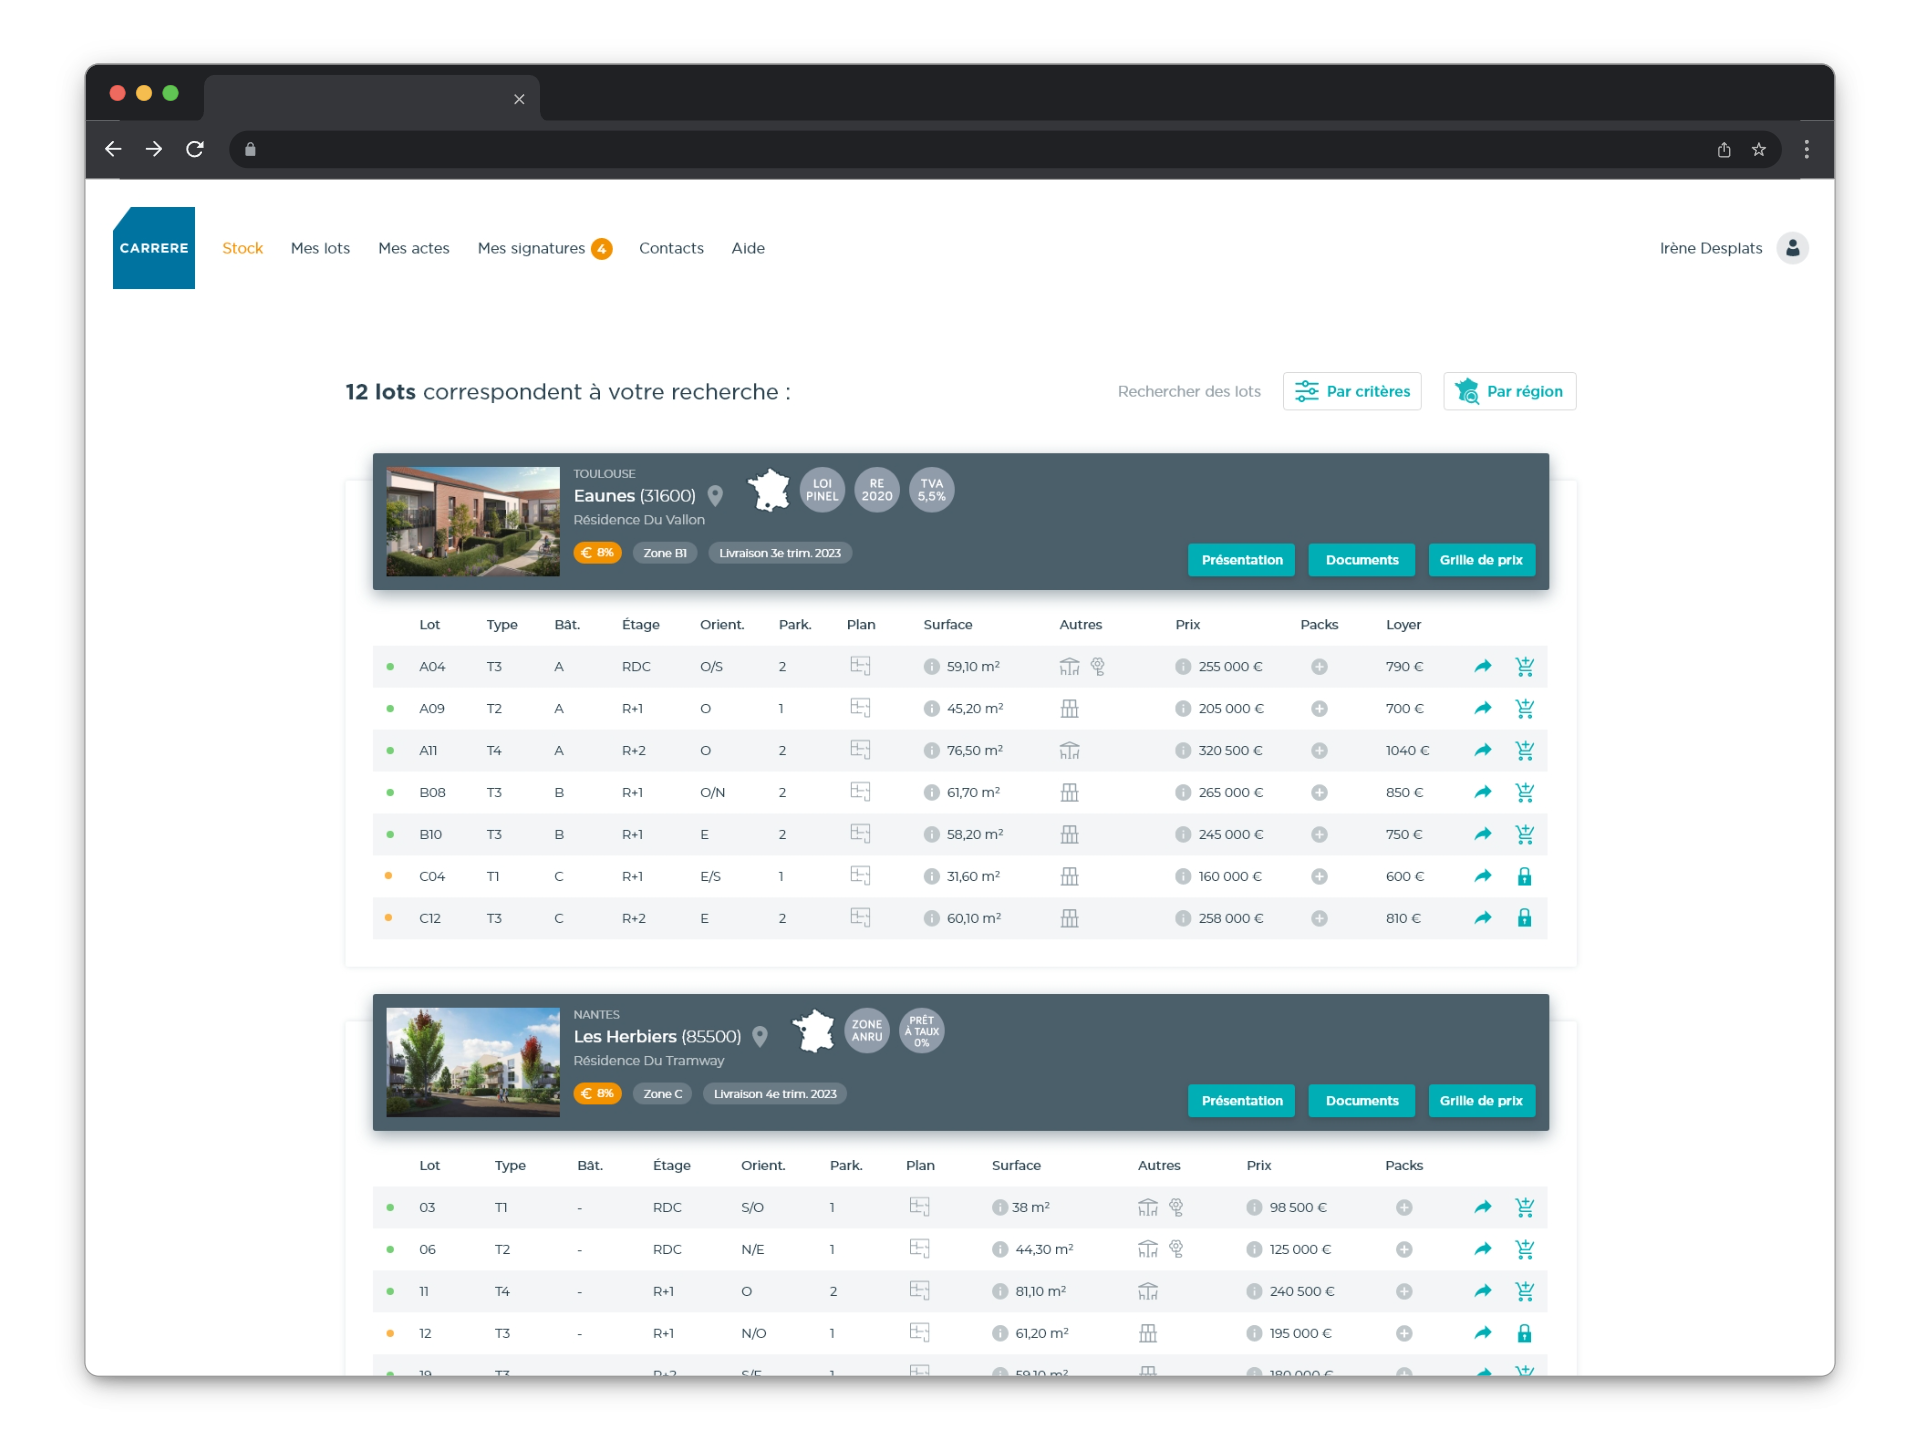Click the lock icon on lot 12
Screen dimensions: 1920x1440
[x=1524, y=1333]
